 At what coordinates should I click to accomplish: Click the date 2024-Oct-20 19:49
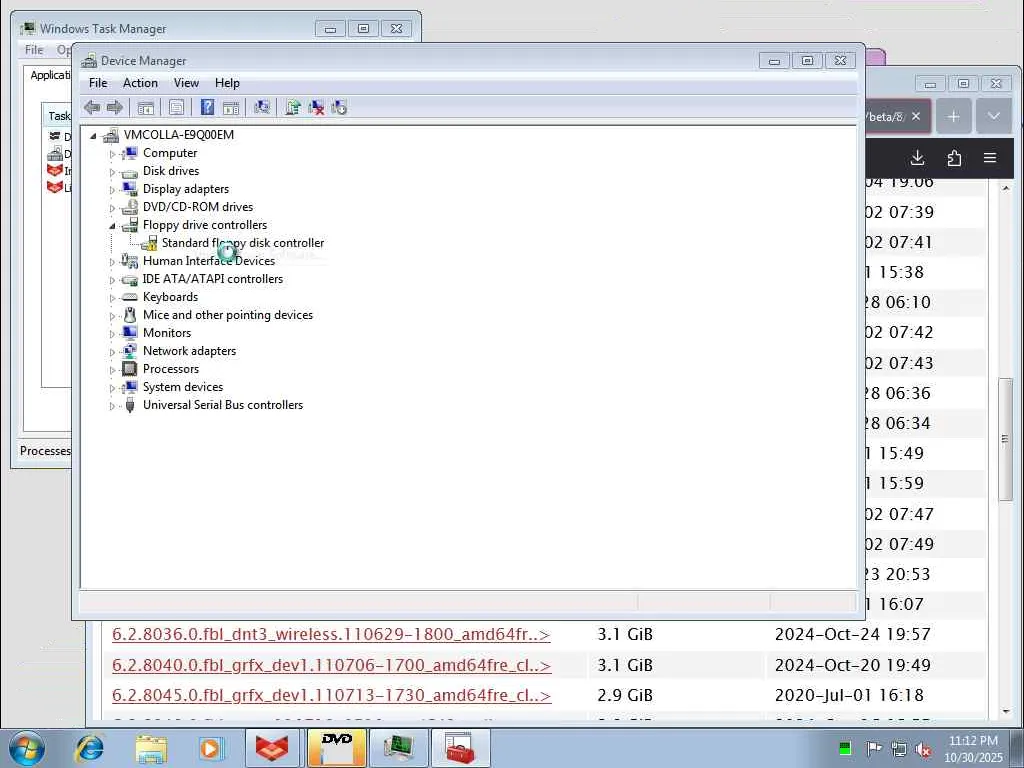tap(853, 665)
